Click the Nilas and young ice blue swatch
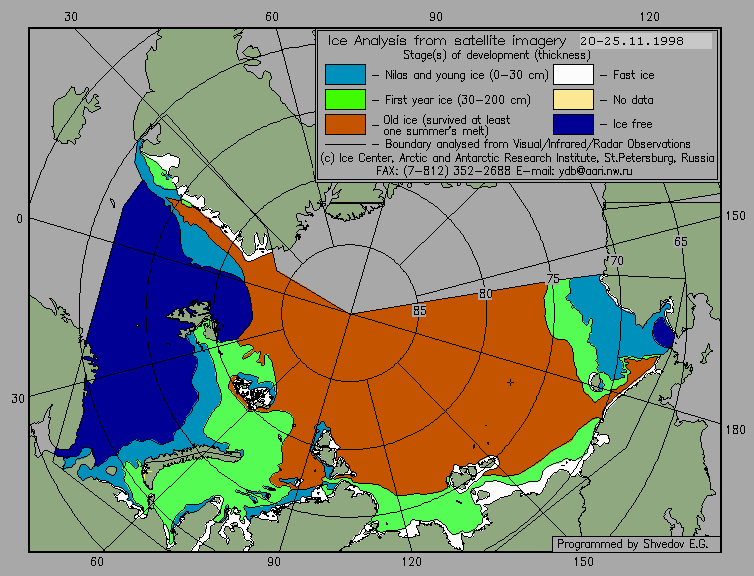Screen dimensions: 754x576 coord(345,75)
